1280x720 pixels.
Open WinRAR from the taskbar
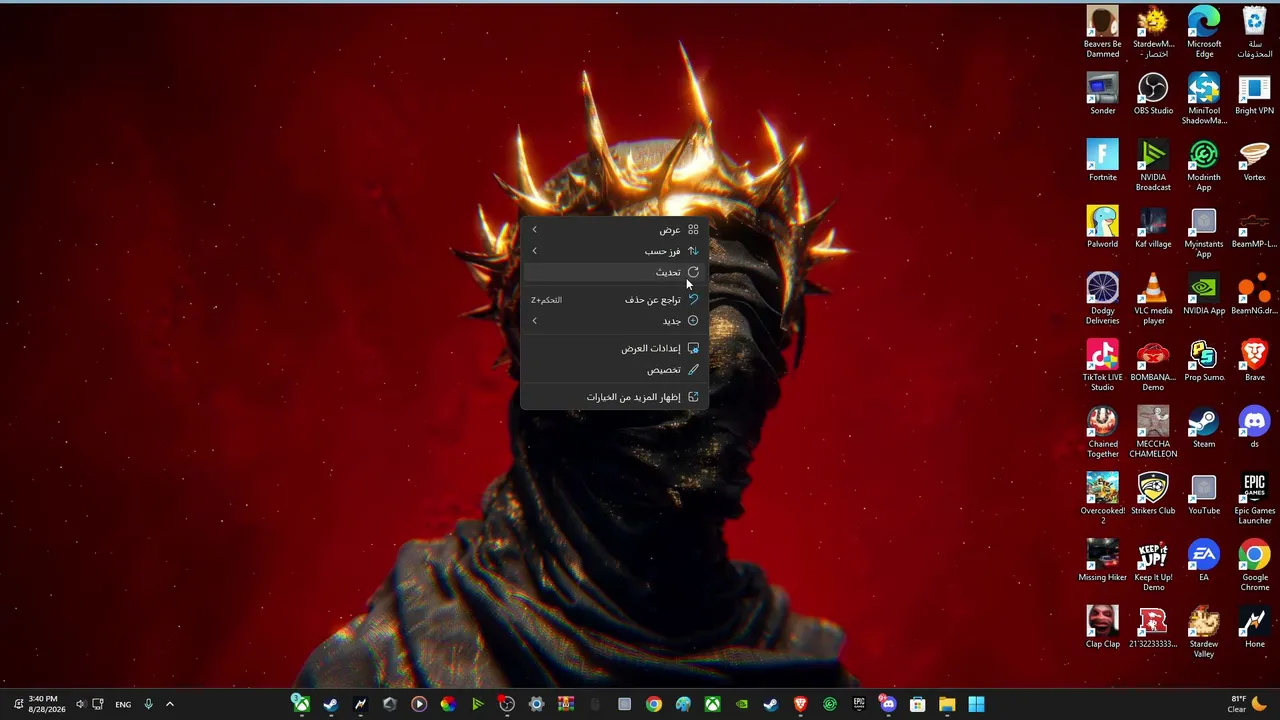coord(565,704)
